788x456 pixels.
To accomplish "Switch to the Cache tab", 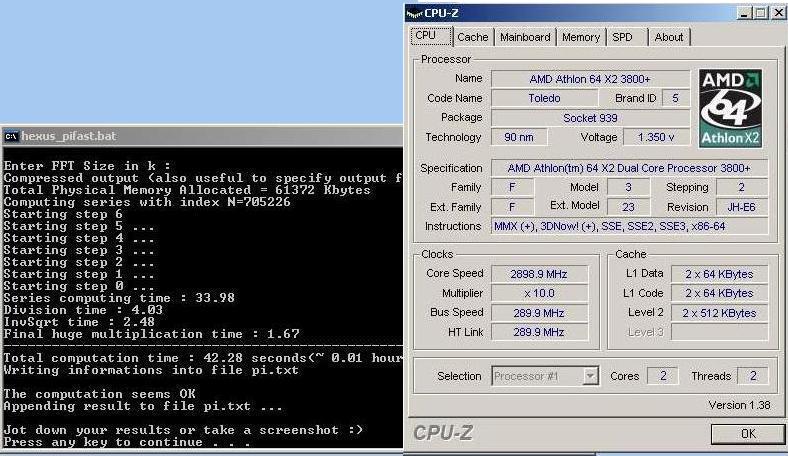I will (472, 37).
